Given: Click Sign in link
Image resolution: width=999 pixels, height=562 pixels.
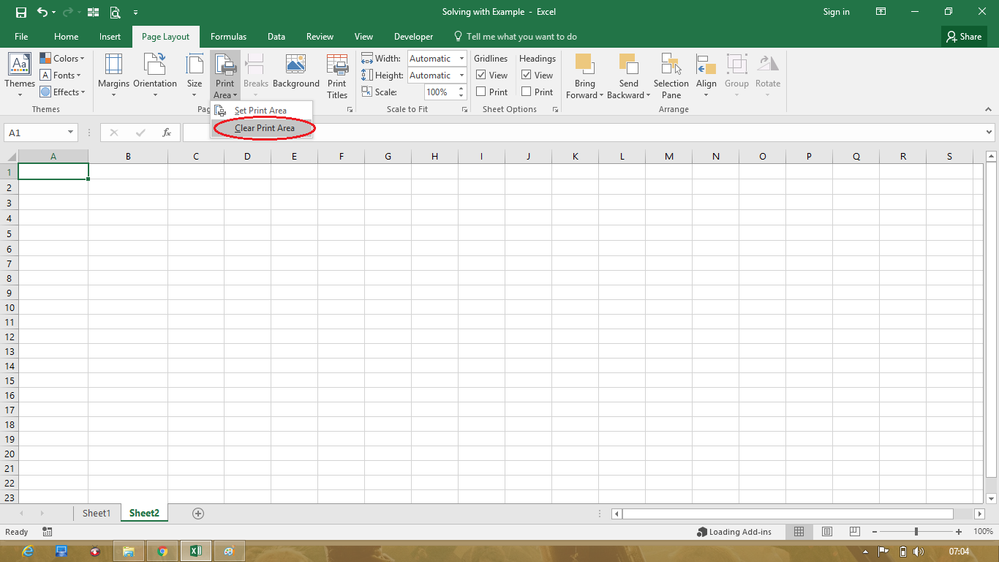Looking at the screenshot, I should click(836, 11).
